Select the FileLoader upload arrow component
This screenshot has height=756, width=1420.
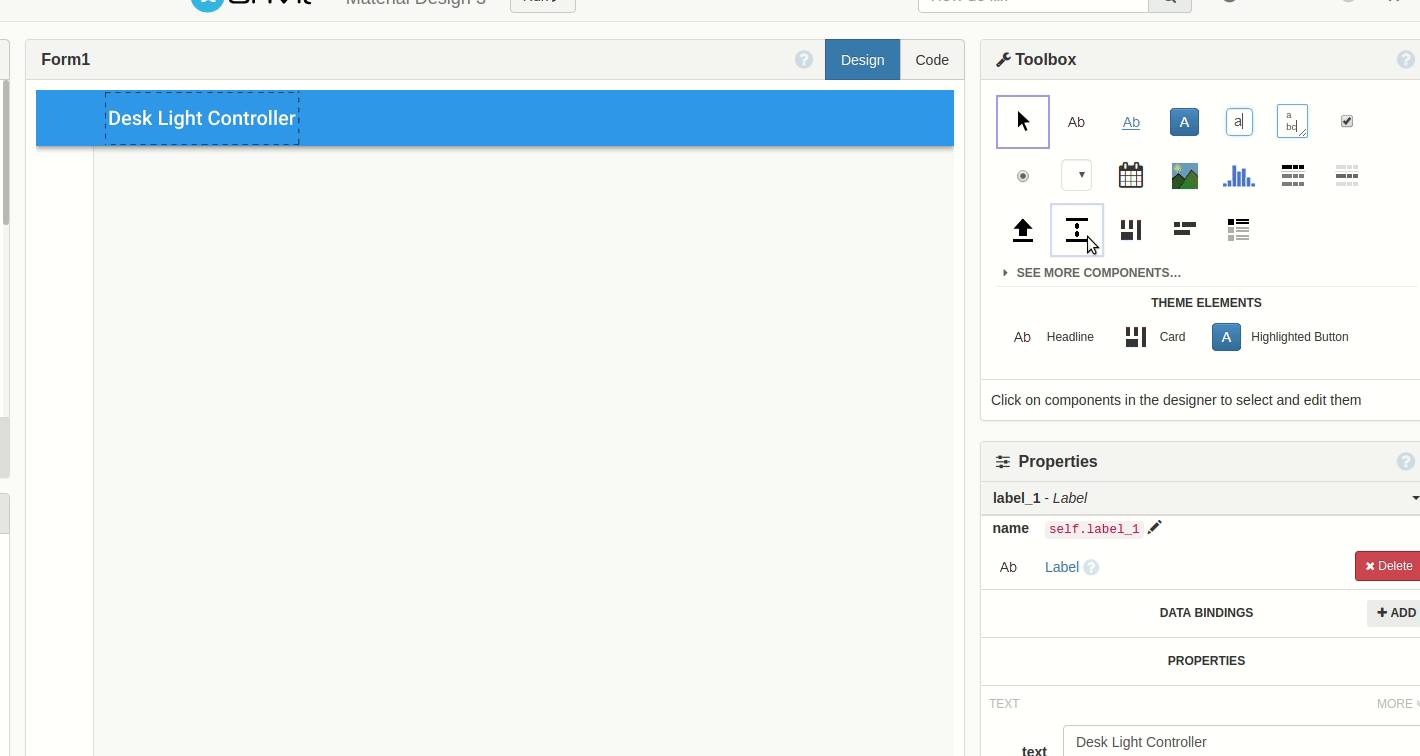click(x=1022, y=230)
